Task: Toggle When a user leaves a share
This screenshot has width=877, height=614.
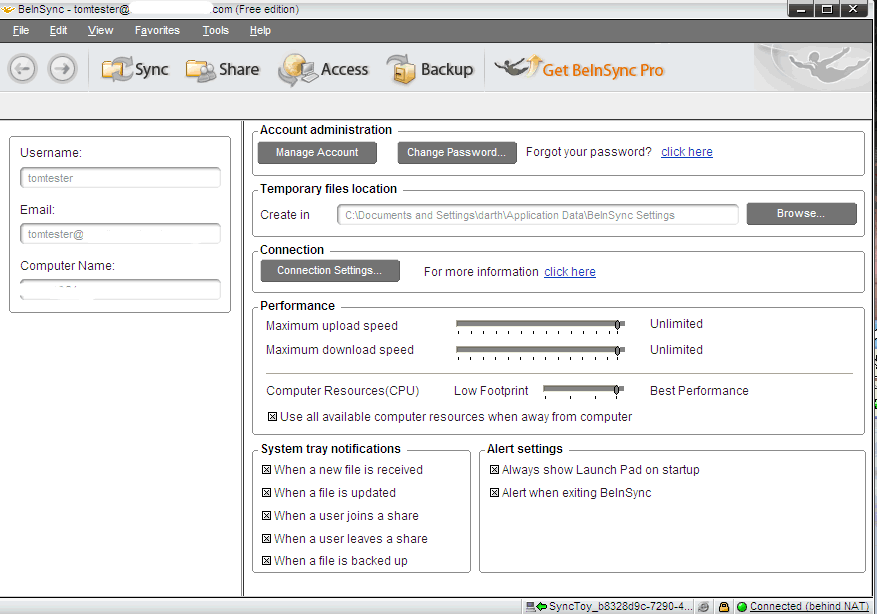Action: 267,539
